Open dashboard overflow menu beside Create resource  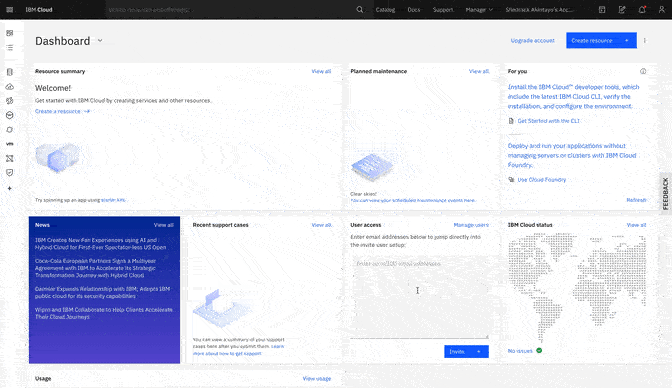(x=645, y=40)
